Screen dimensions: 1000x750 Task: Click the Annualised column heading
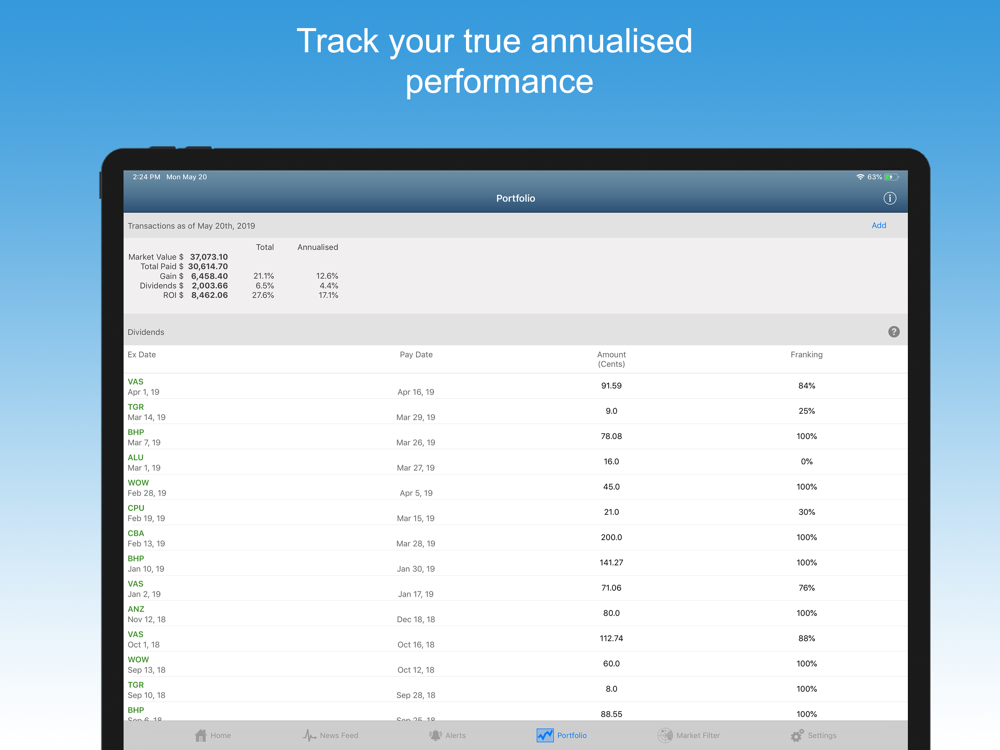[x=318, y=247]
